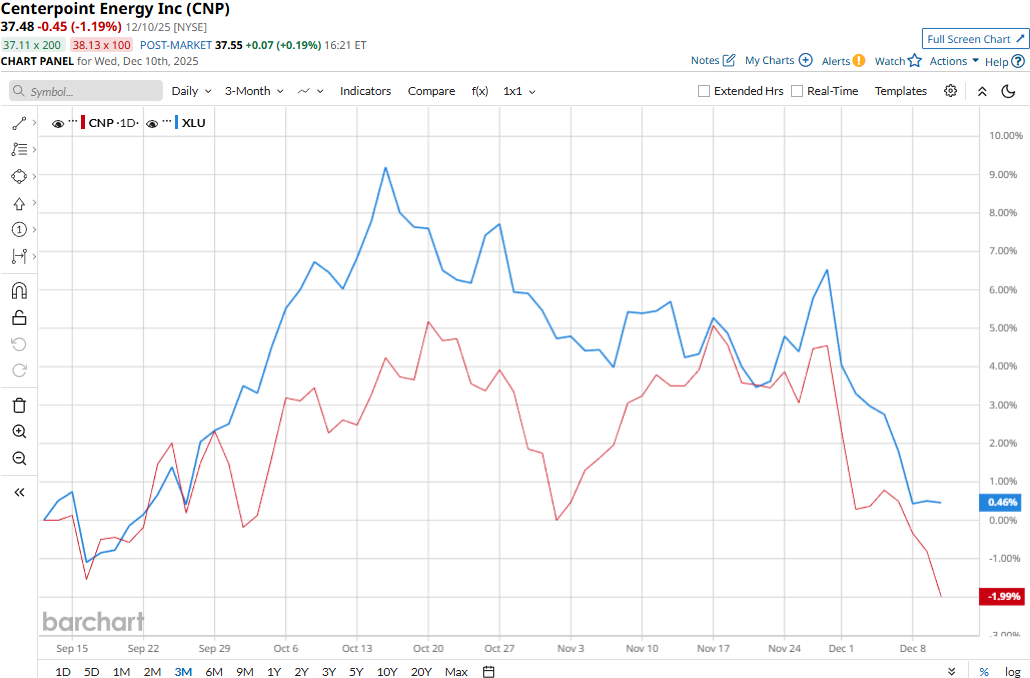Click the Notes link
This screenshot has height=678, width=1030.
tap(705, 60)
